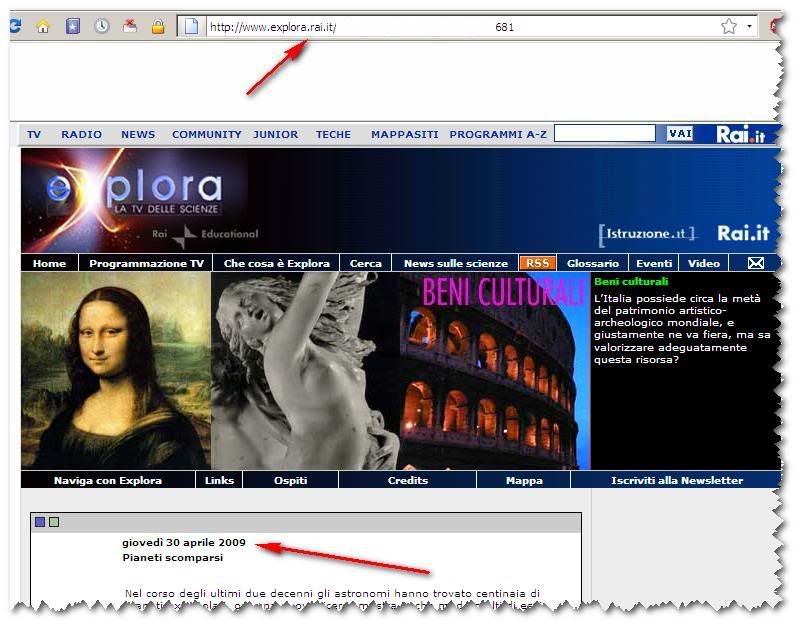Screen dimensions: 801x628
Task: Click the padlock security icon
Action: click(x=158, y=27)
